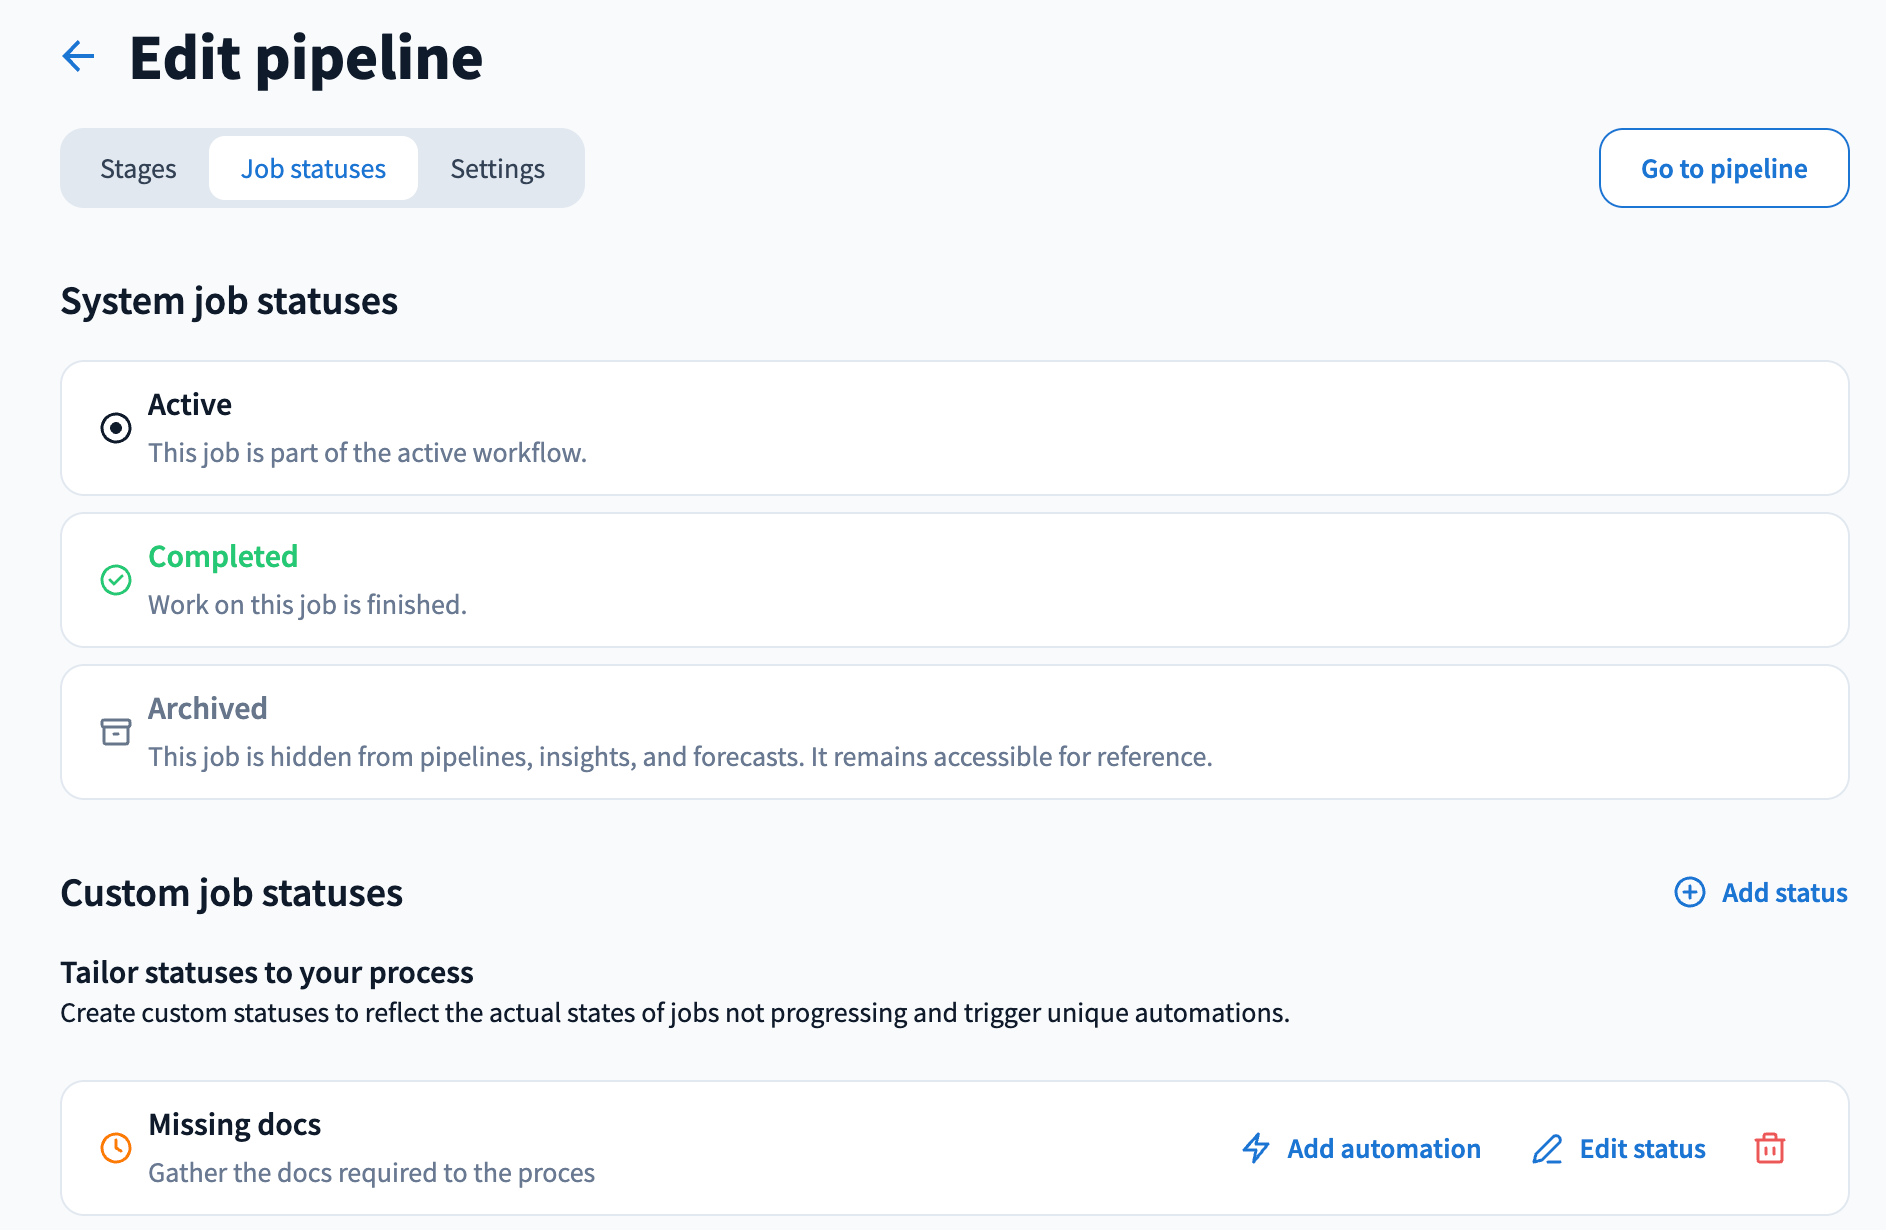Click the lightning bolt automation icon
This screenshot has height=1230, width=1886.
1256,1148
